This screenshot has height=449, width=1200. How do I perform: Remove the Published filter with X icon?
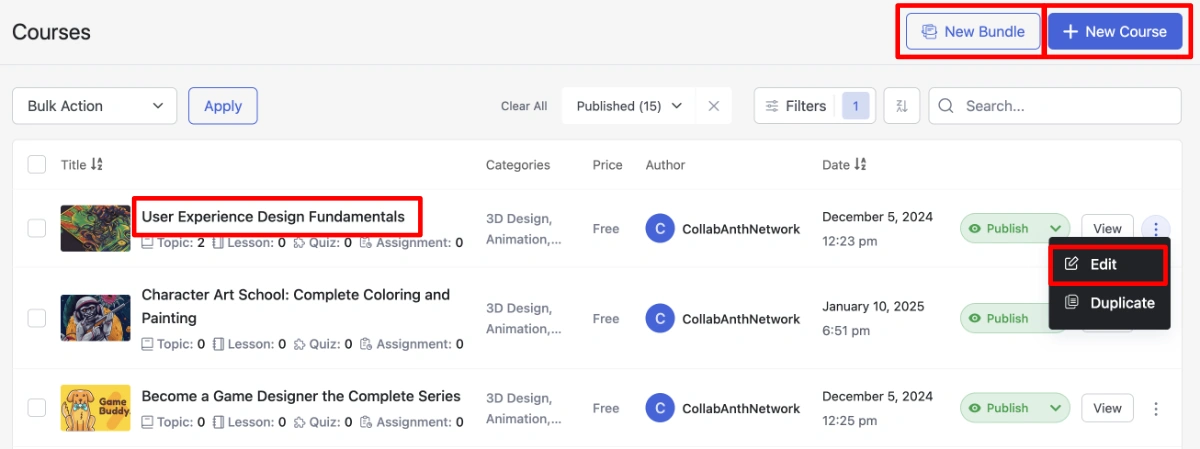coord(713,106)
